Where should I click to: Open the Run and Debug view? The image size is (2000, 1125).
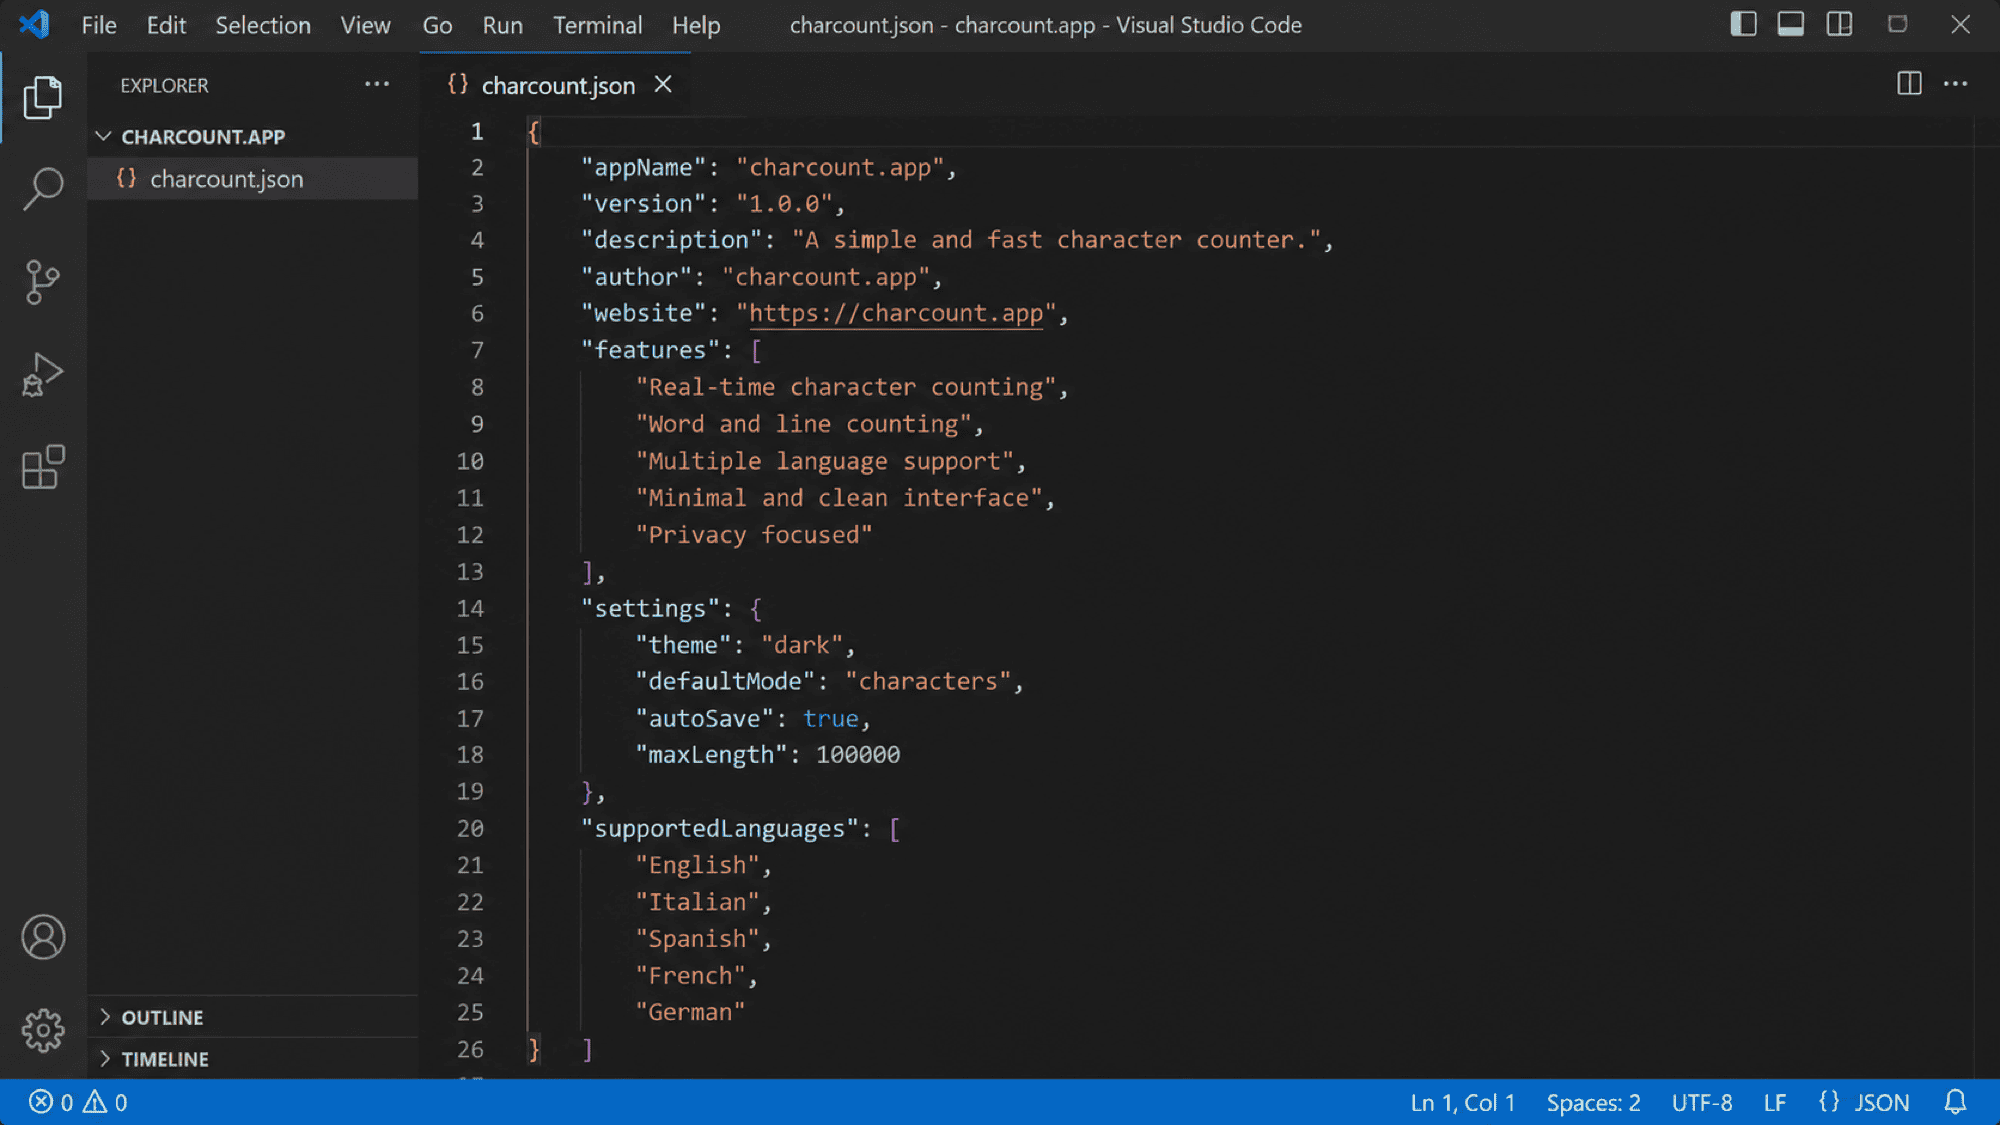43,375
